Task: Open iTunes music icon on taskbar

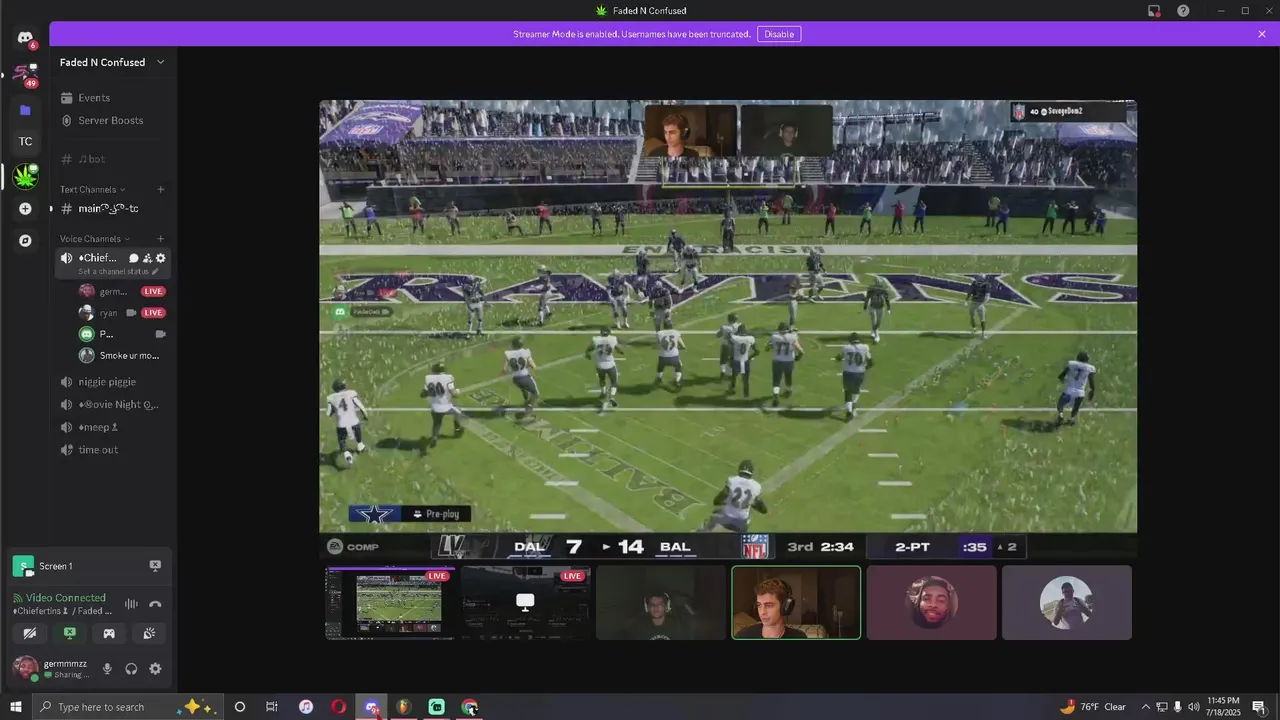Action: (x=306, y=707)
